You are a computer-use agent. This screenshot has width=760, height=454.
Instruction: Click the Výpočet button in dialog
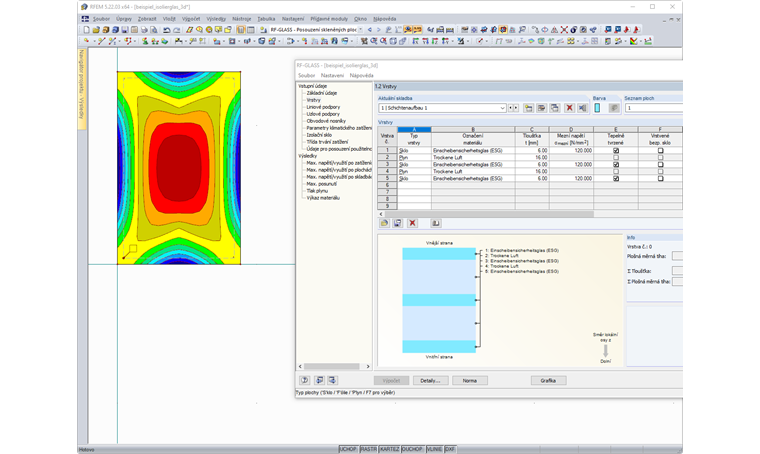(391, 380)
